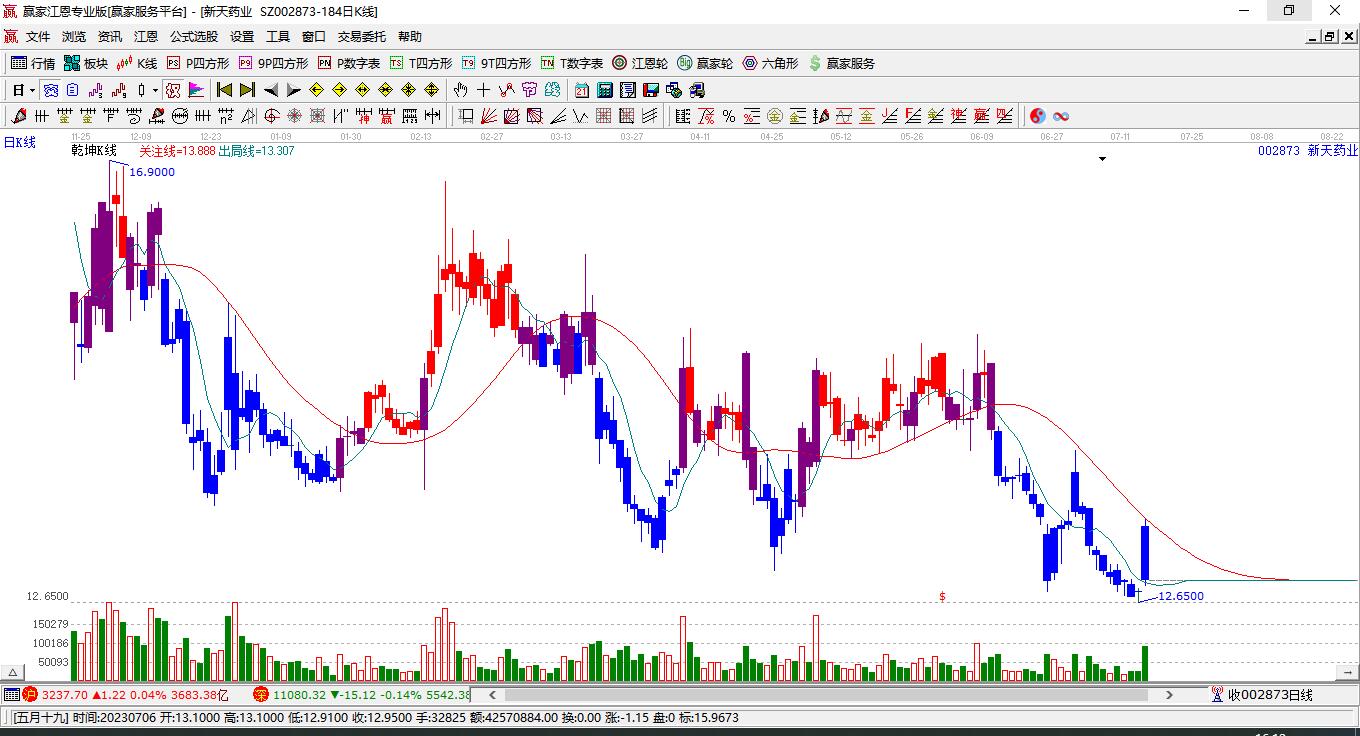Open the 帮助 menu

coord(410,37)
